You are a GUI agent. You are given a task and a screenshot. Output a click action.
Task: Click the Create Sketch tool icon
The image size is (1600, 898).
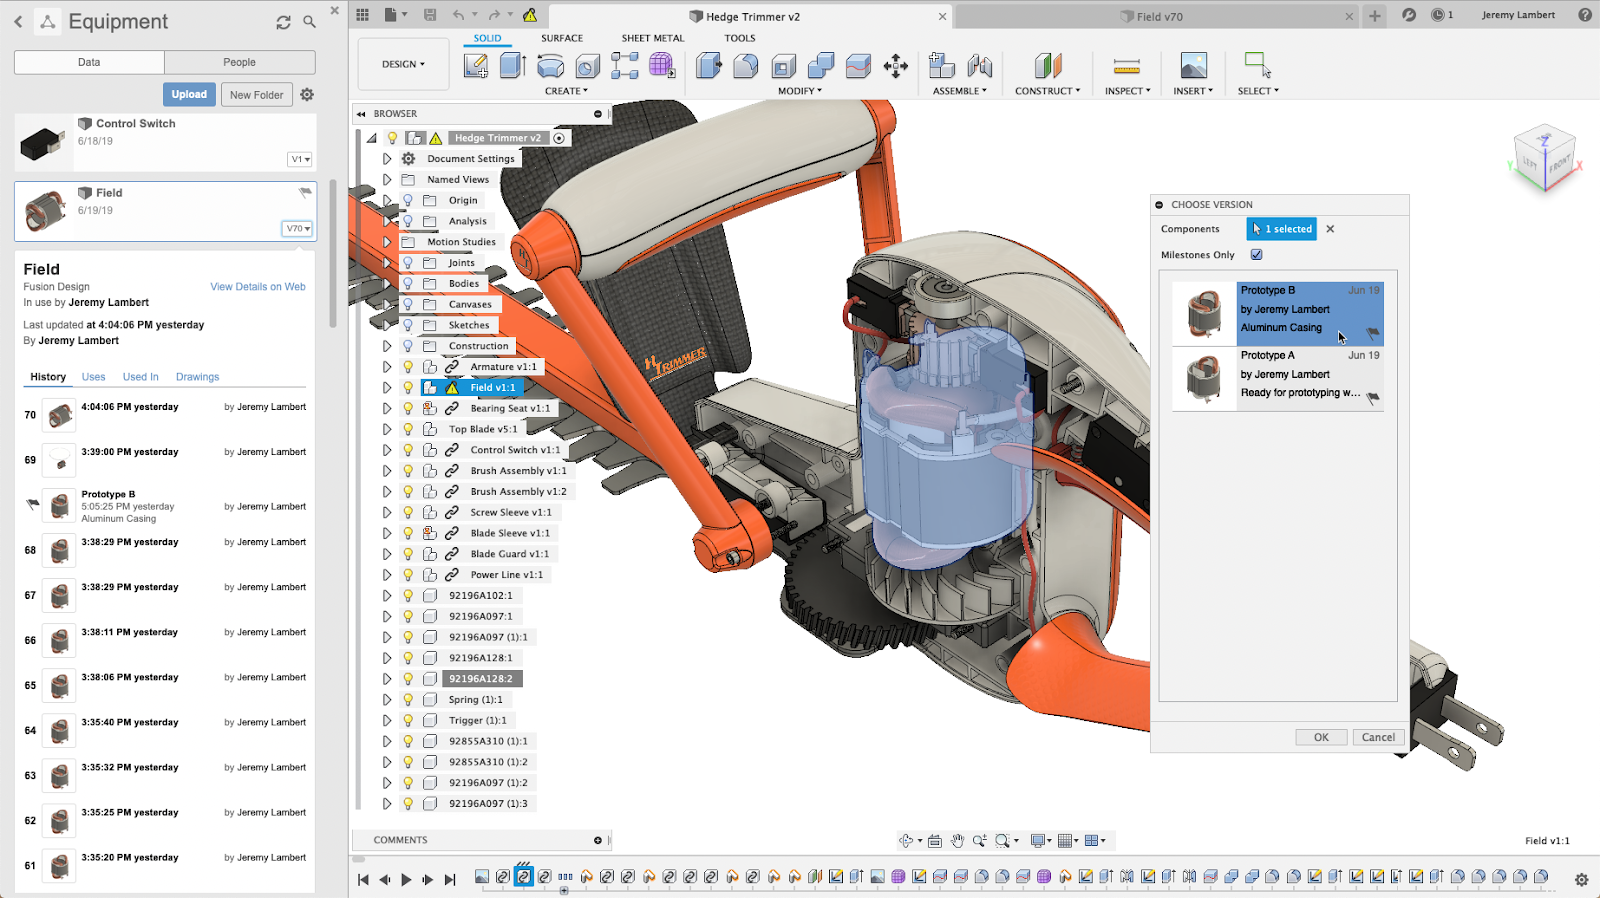pyautogui.click(x=476, y=66)
